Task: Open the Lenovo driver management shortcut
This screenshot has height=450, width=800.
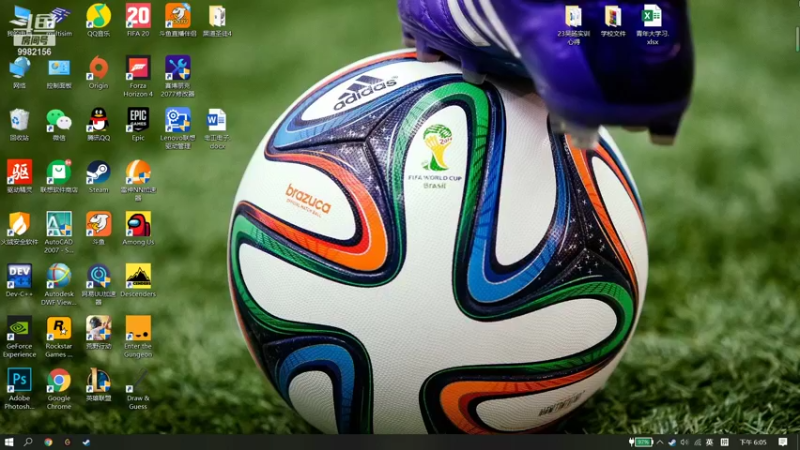Action: click(x=178, y=128)
